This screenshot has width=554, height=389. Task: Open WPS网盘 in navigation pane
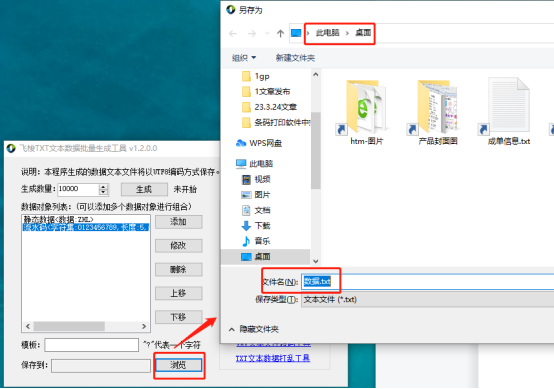pos(259,143)
